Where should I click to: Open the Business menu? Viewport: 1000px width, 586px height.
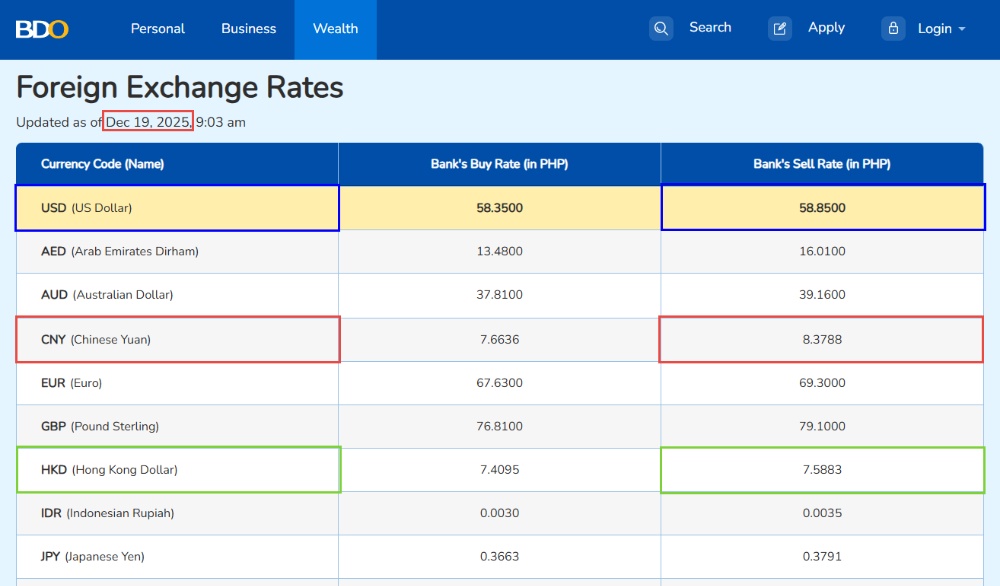[x=249, y=29]
